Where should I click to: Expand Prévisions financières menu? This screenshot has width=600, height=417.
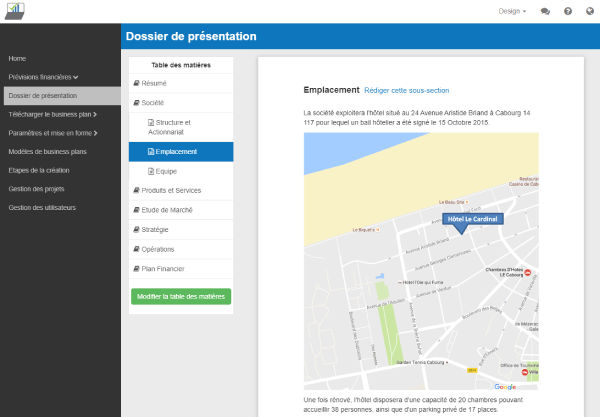click(x=43, y=77)
